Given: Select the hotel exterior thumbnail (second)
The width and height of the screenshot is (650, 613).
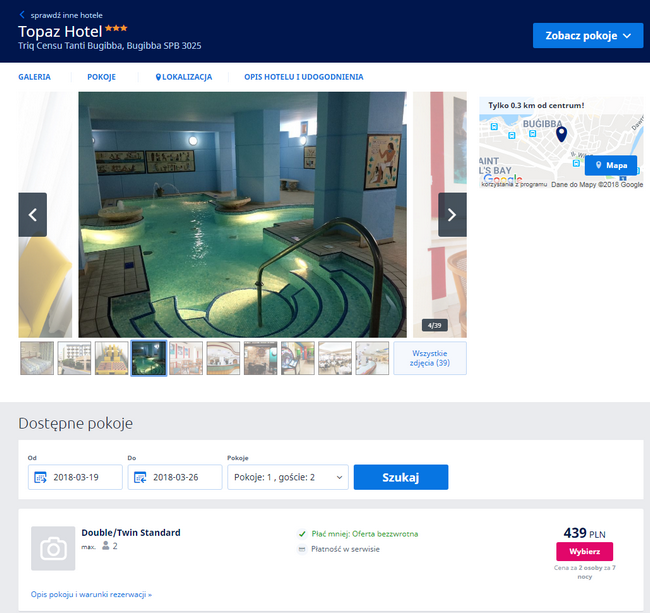Looking at the screenshot, I should (74, 358).
